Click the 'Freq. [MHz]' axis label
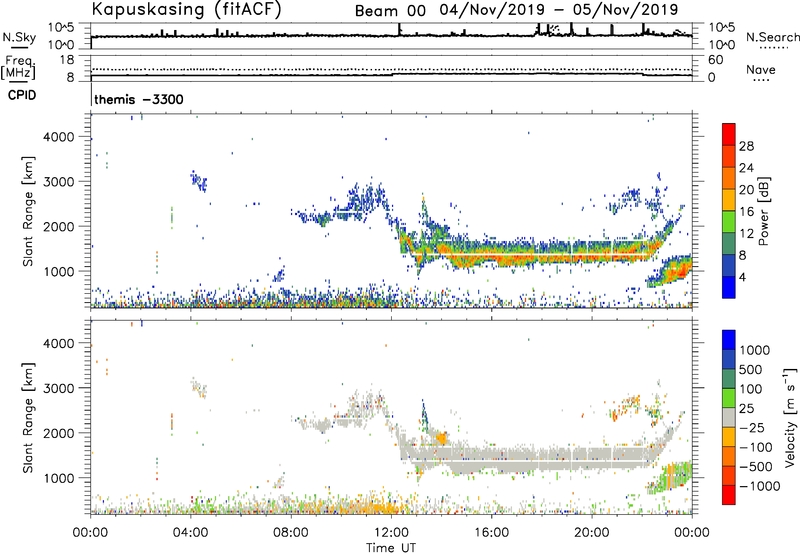 pyautogui.click(x=18, y=68)
